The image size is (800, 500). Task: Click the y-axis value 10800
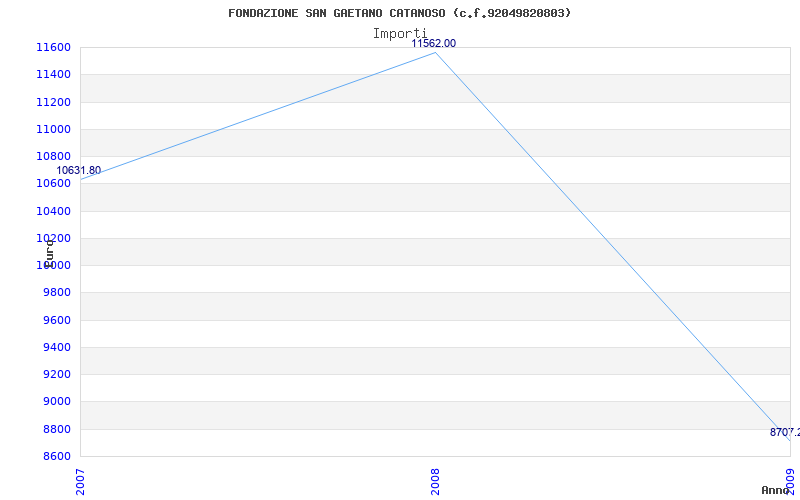pyautogui.click(x=53, y=156)
